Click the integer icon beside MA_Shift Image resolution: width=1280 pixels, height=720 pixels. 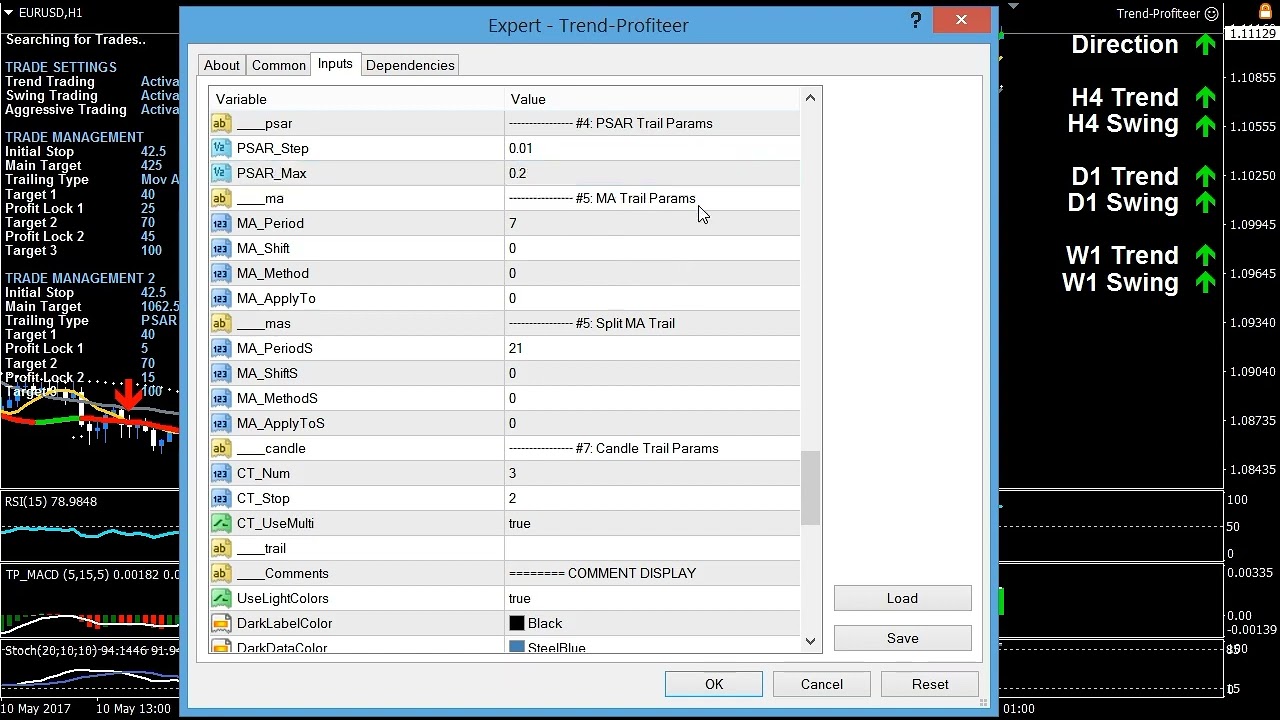(x=221, y=248)
